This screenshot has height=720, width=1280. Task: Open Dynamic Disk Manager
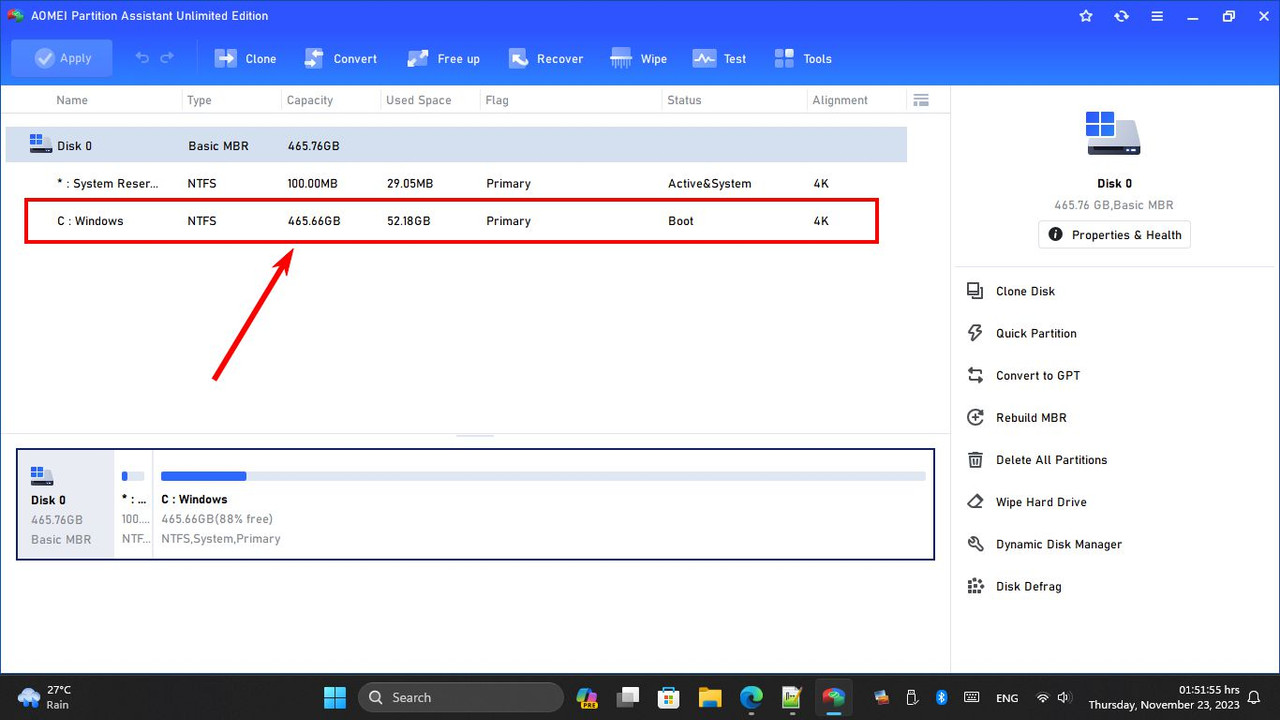[1059, 544]
